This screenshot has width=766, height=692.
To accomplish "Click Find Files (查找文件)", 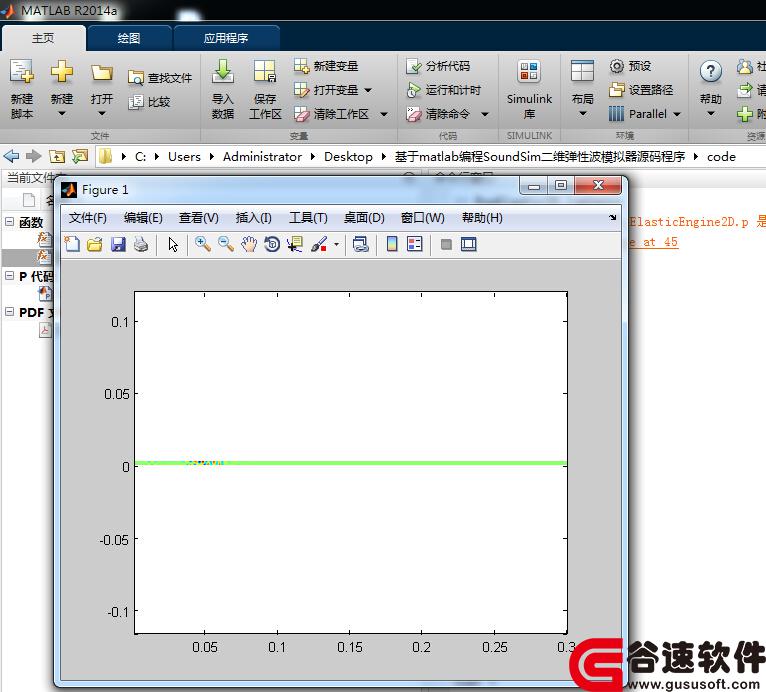I will tap(160, 78).
